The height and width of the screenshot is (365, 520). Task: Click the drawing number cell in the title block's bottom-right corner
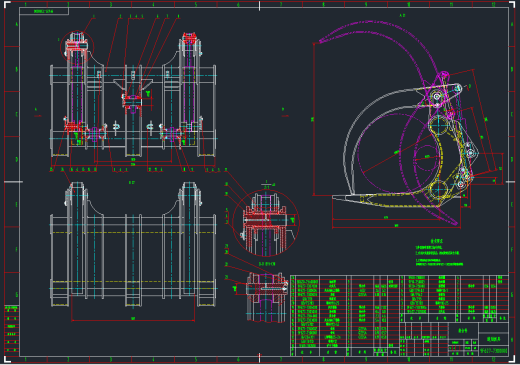(x=494, y=350)
